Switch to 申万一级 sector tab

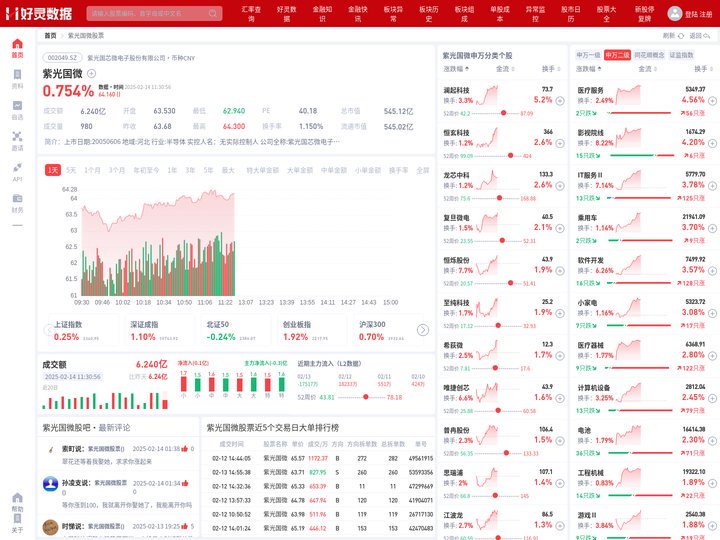(588, 55)
